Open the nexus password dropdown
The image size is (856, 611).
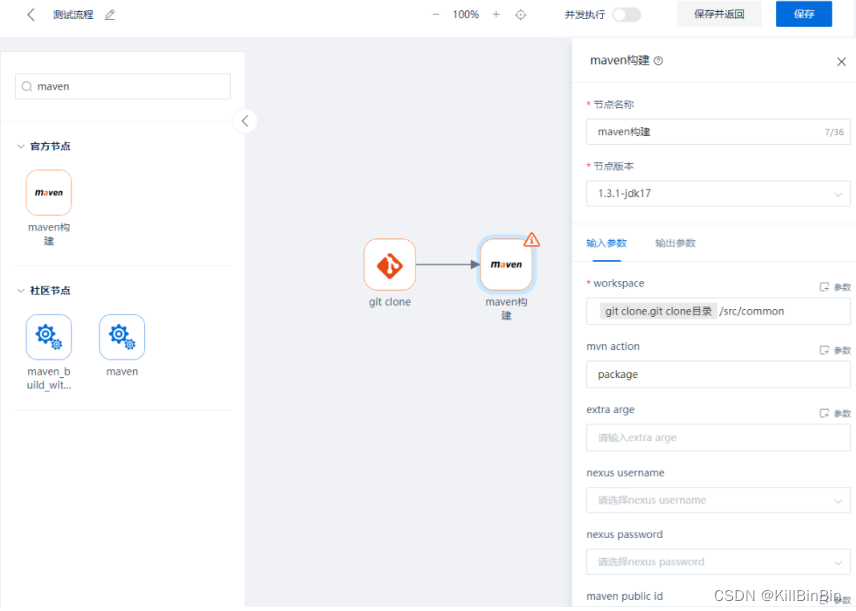(x=718, y=562)
